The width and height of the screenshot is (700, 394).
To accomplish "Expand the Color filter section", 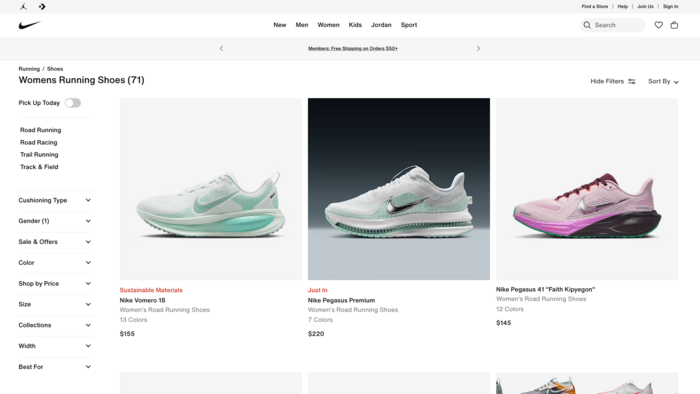I will tap(55, 262).
